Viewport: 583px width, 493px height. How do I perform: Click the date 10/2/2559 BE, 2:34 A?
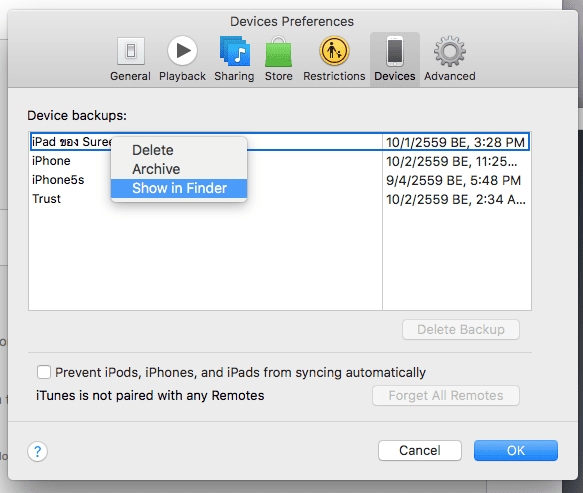point(456,200)
